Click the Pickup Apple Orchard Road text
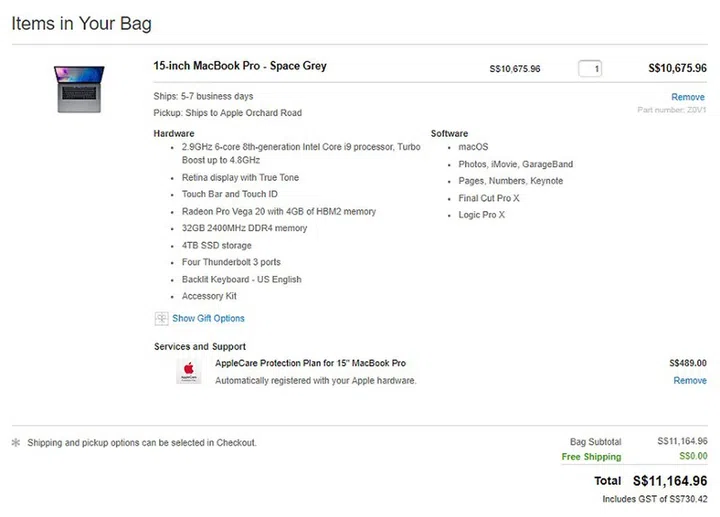720x517 pixels. coord(227,113)
